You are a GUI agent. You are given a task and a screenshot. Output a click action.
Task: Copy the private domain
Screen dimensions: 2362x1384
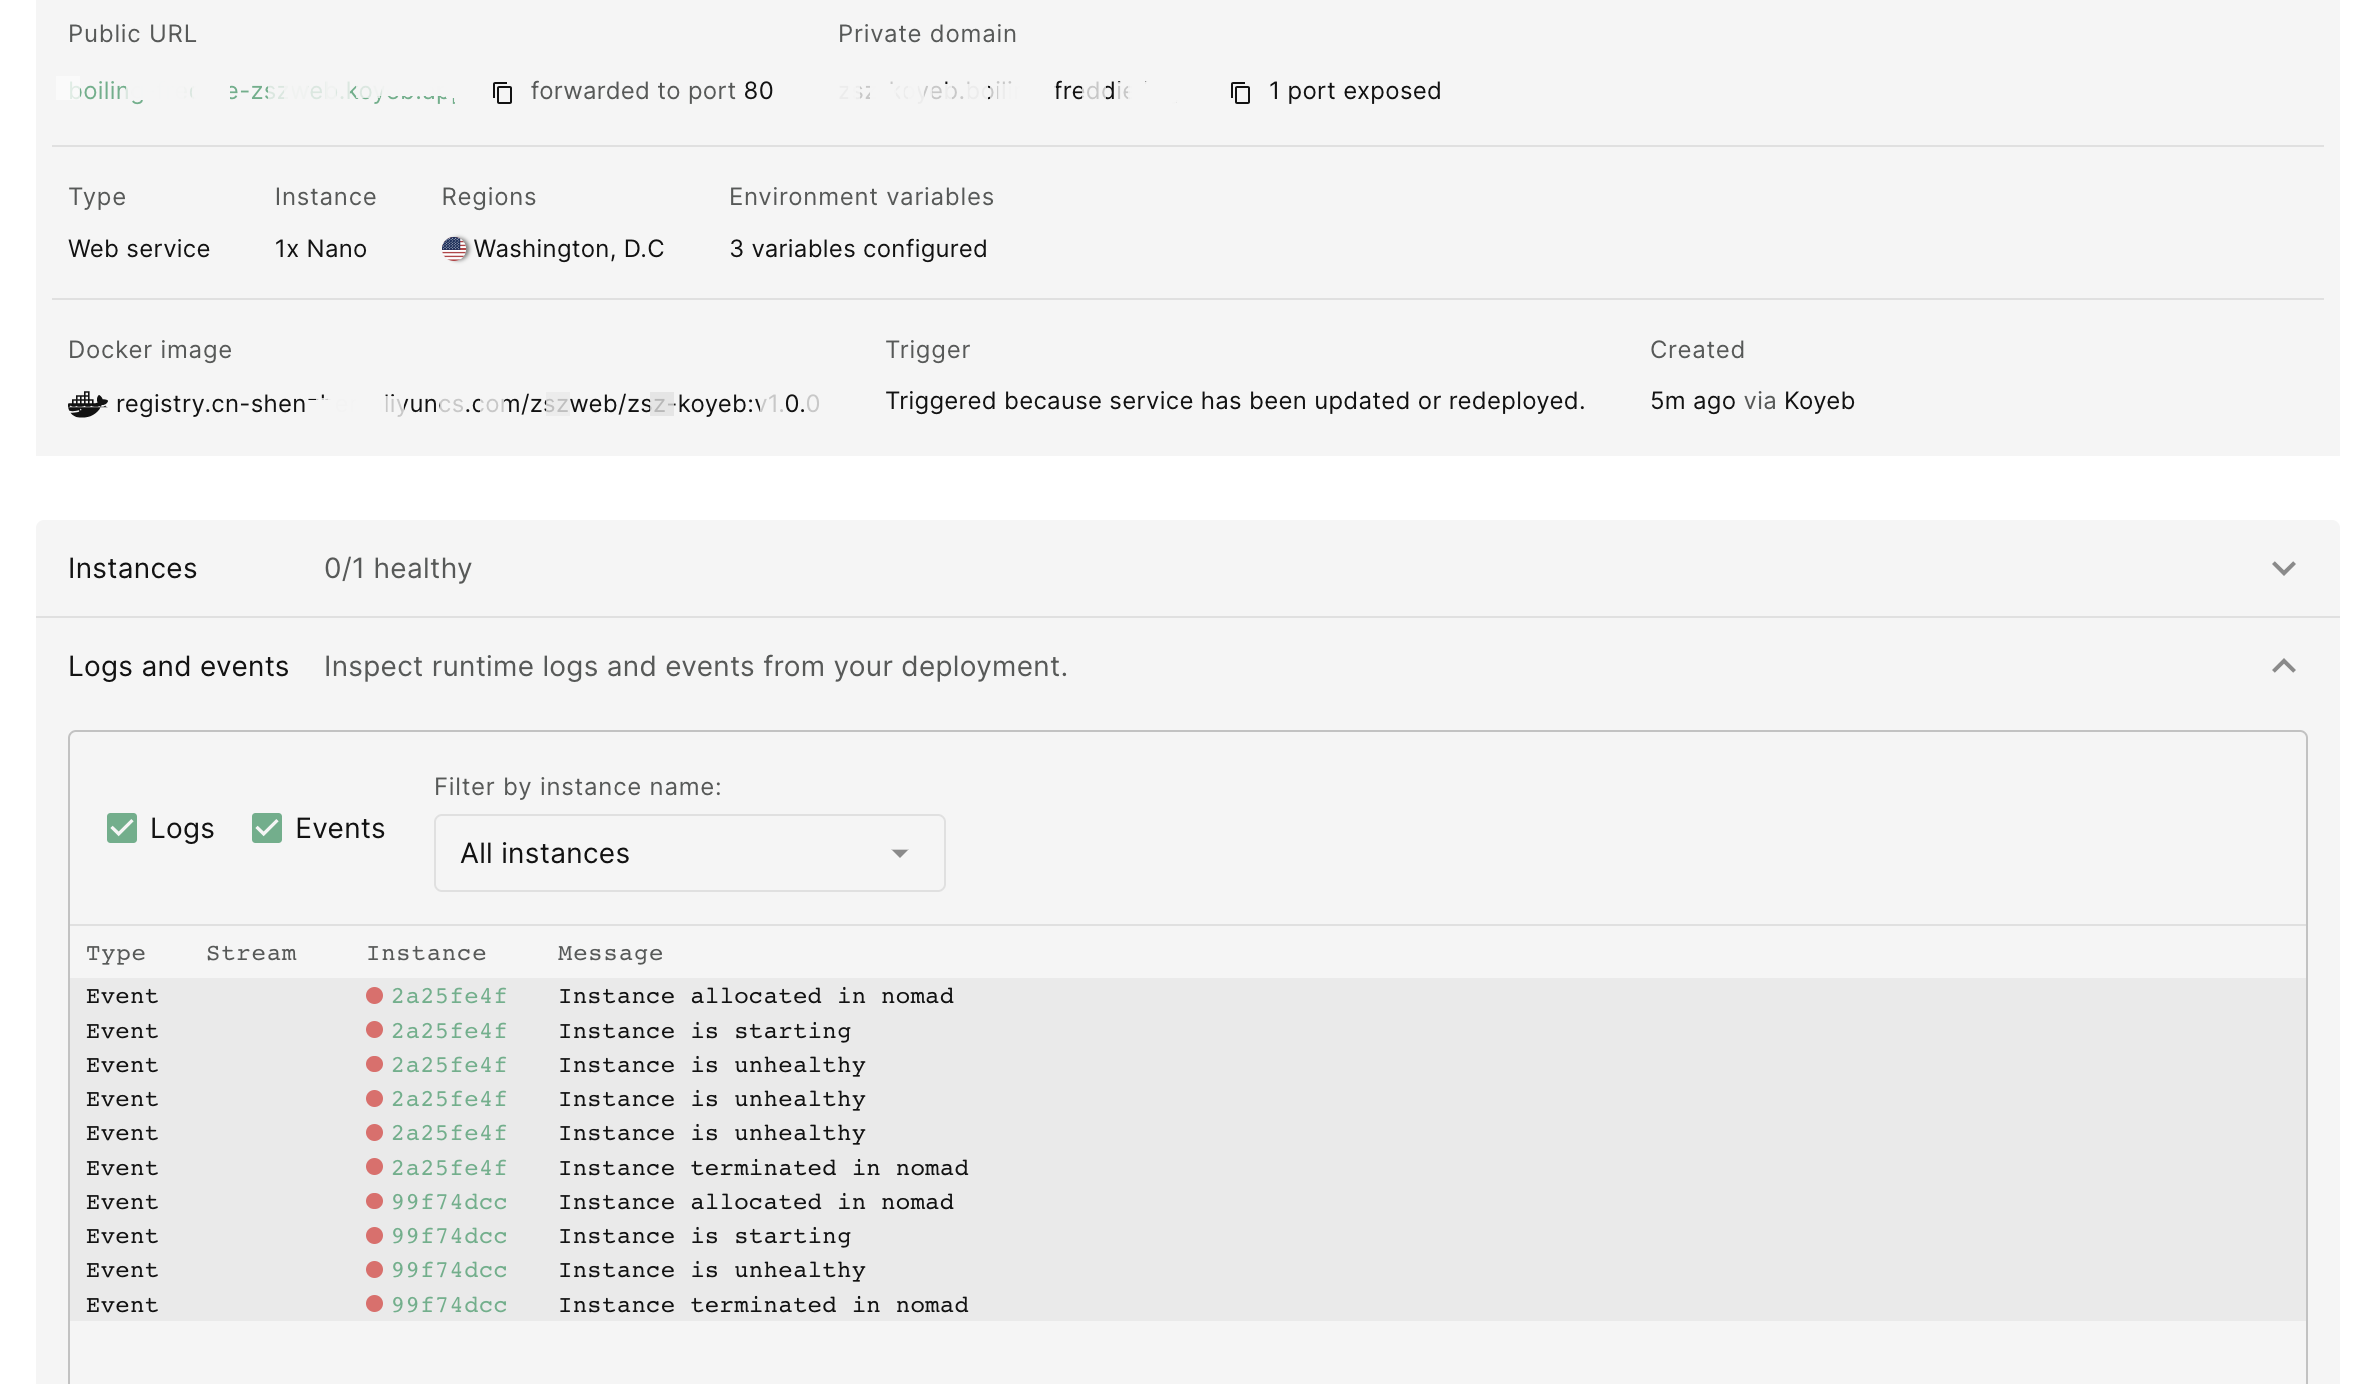pos(1240,92)
